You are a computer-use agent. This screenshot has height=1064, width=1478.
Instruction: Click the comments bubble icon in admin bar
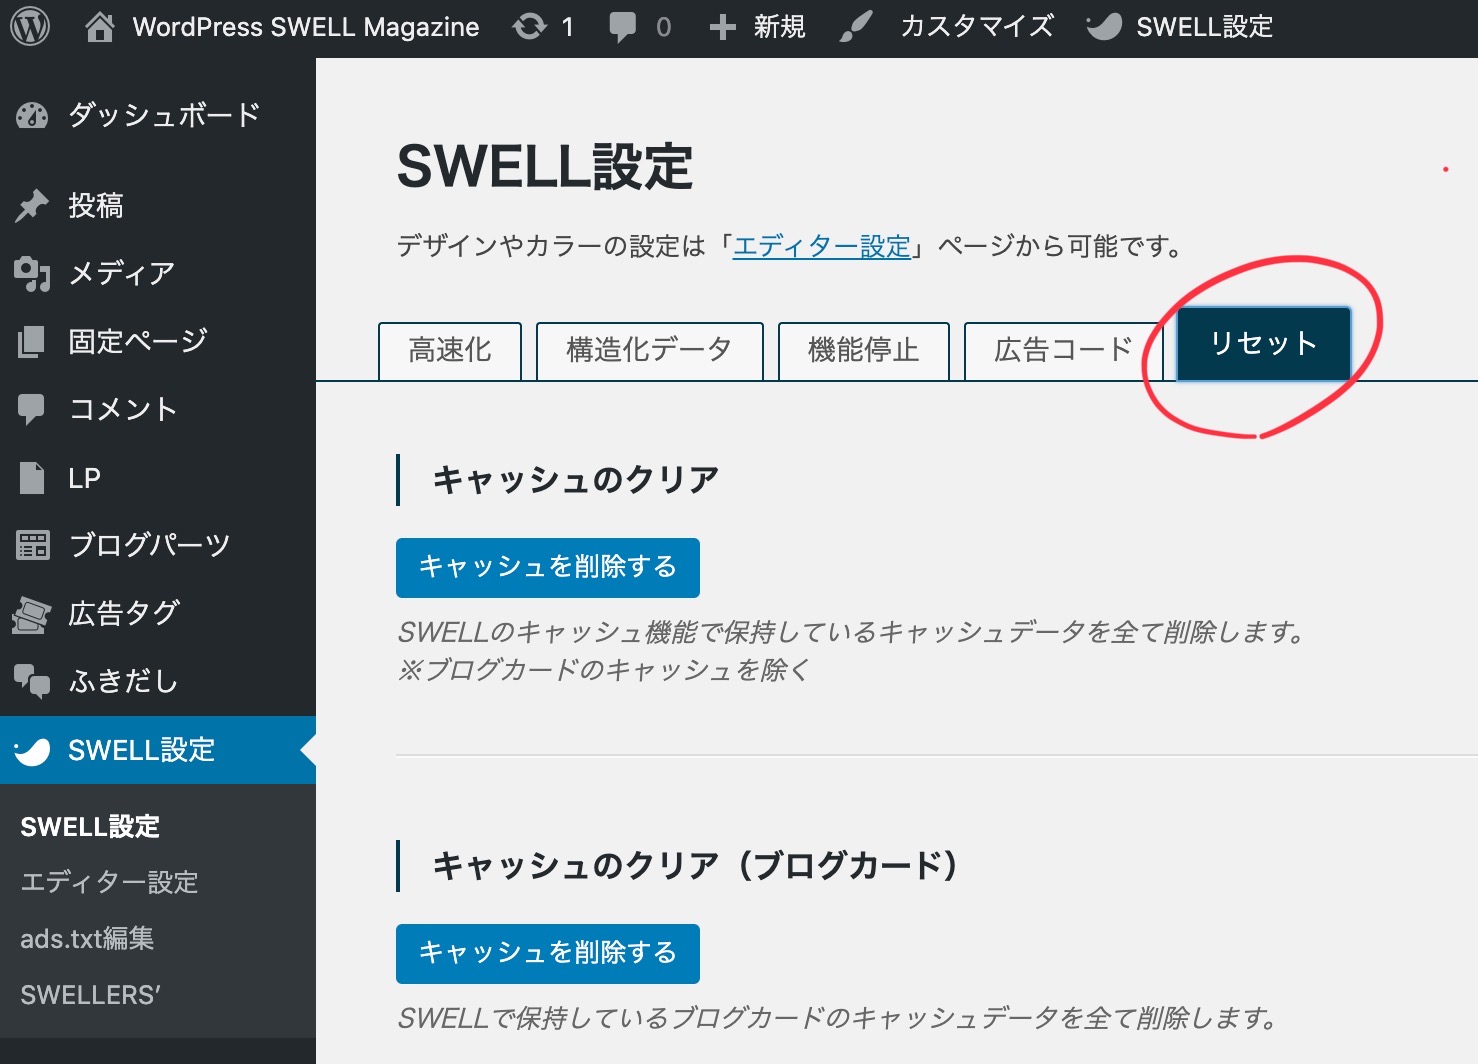[622, 27]
